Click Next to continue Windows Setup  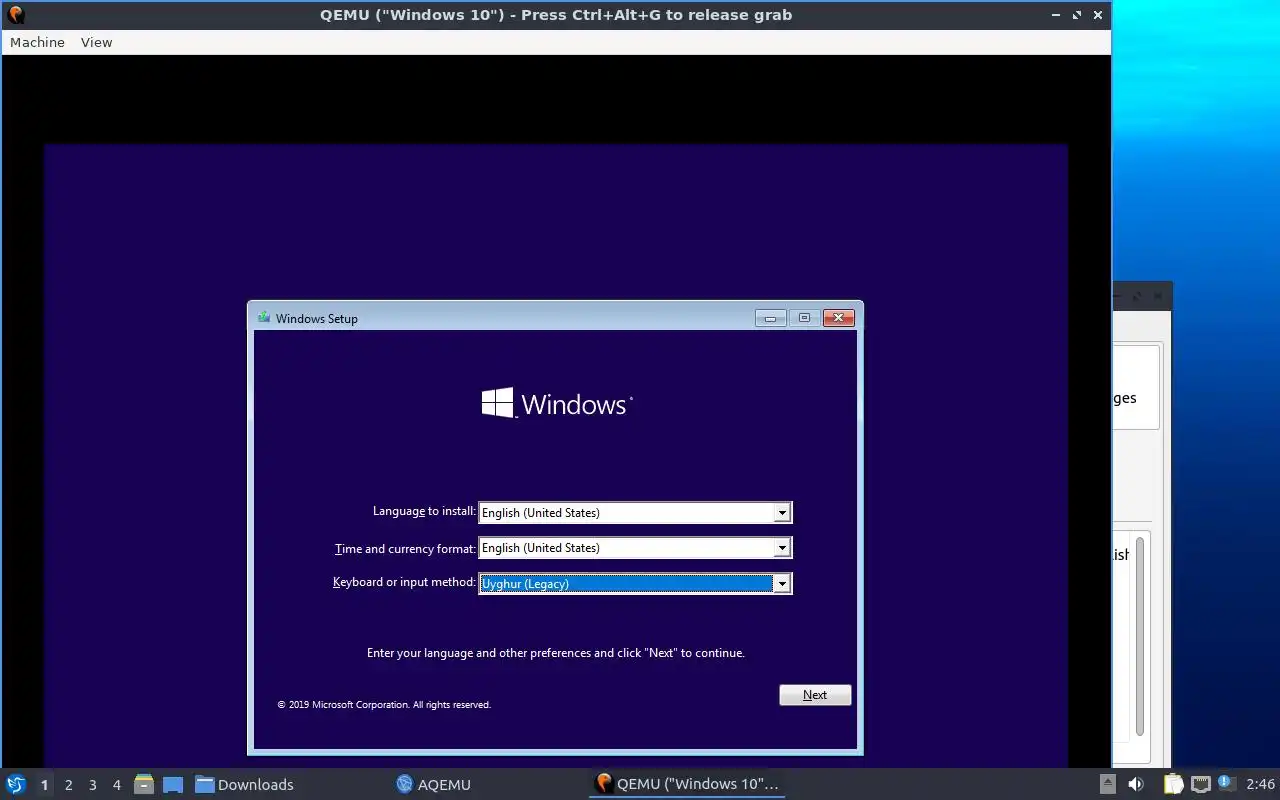(x=815, y=695)
